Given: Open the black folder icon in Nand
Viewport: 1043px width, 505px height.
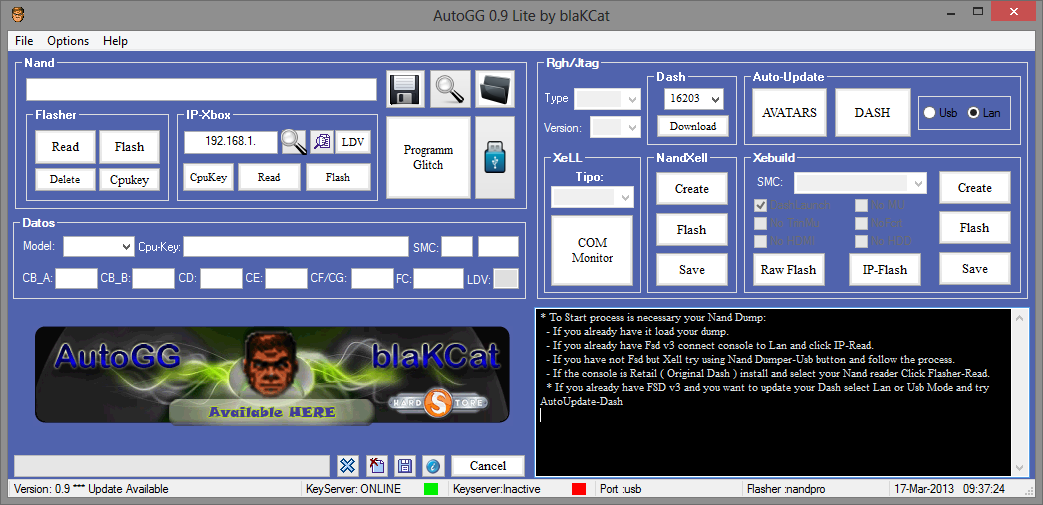Looking at the screenshot, I should (x=495, y=89).
